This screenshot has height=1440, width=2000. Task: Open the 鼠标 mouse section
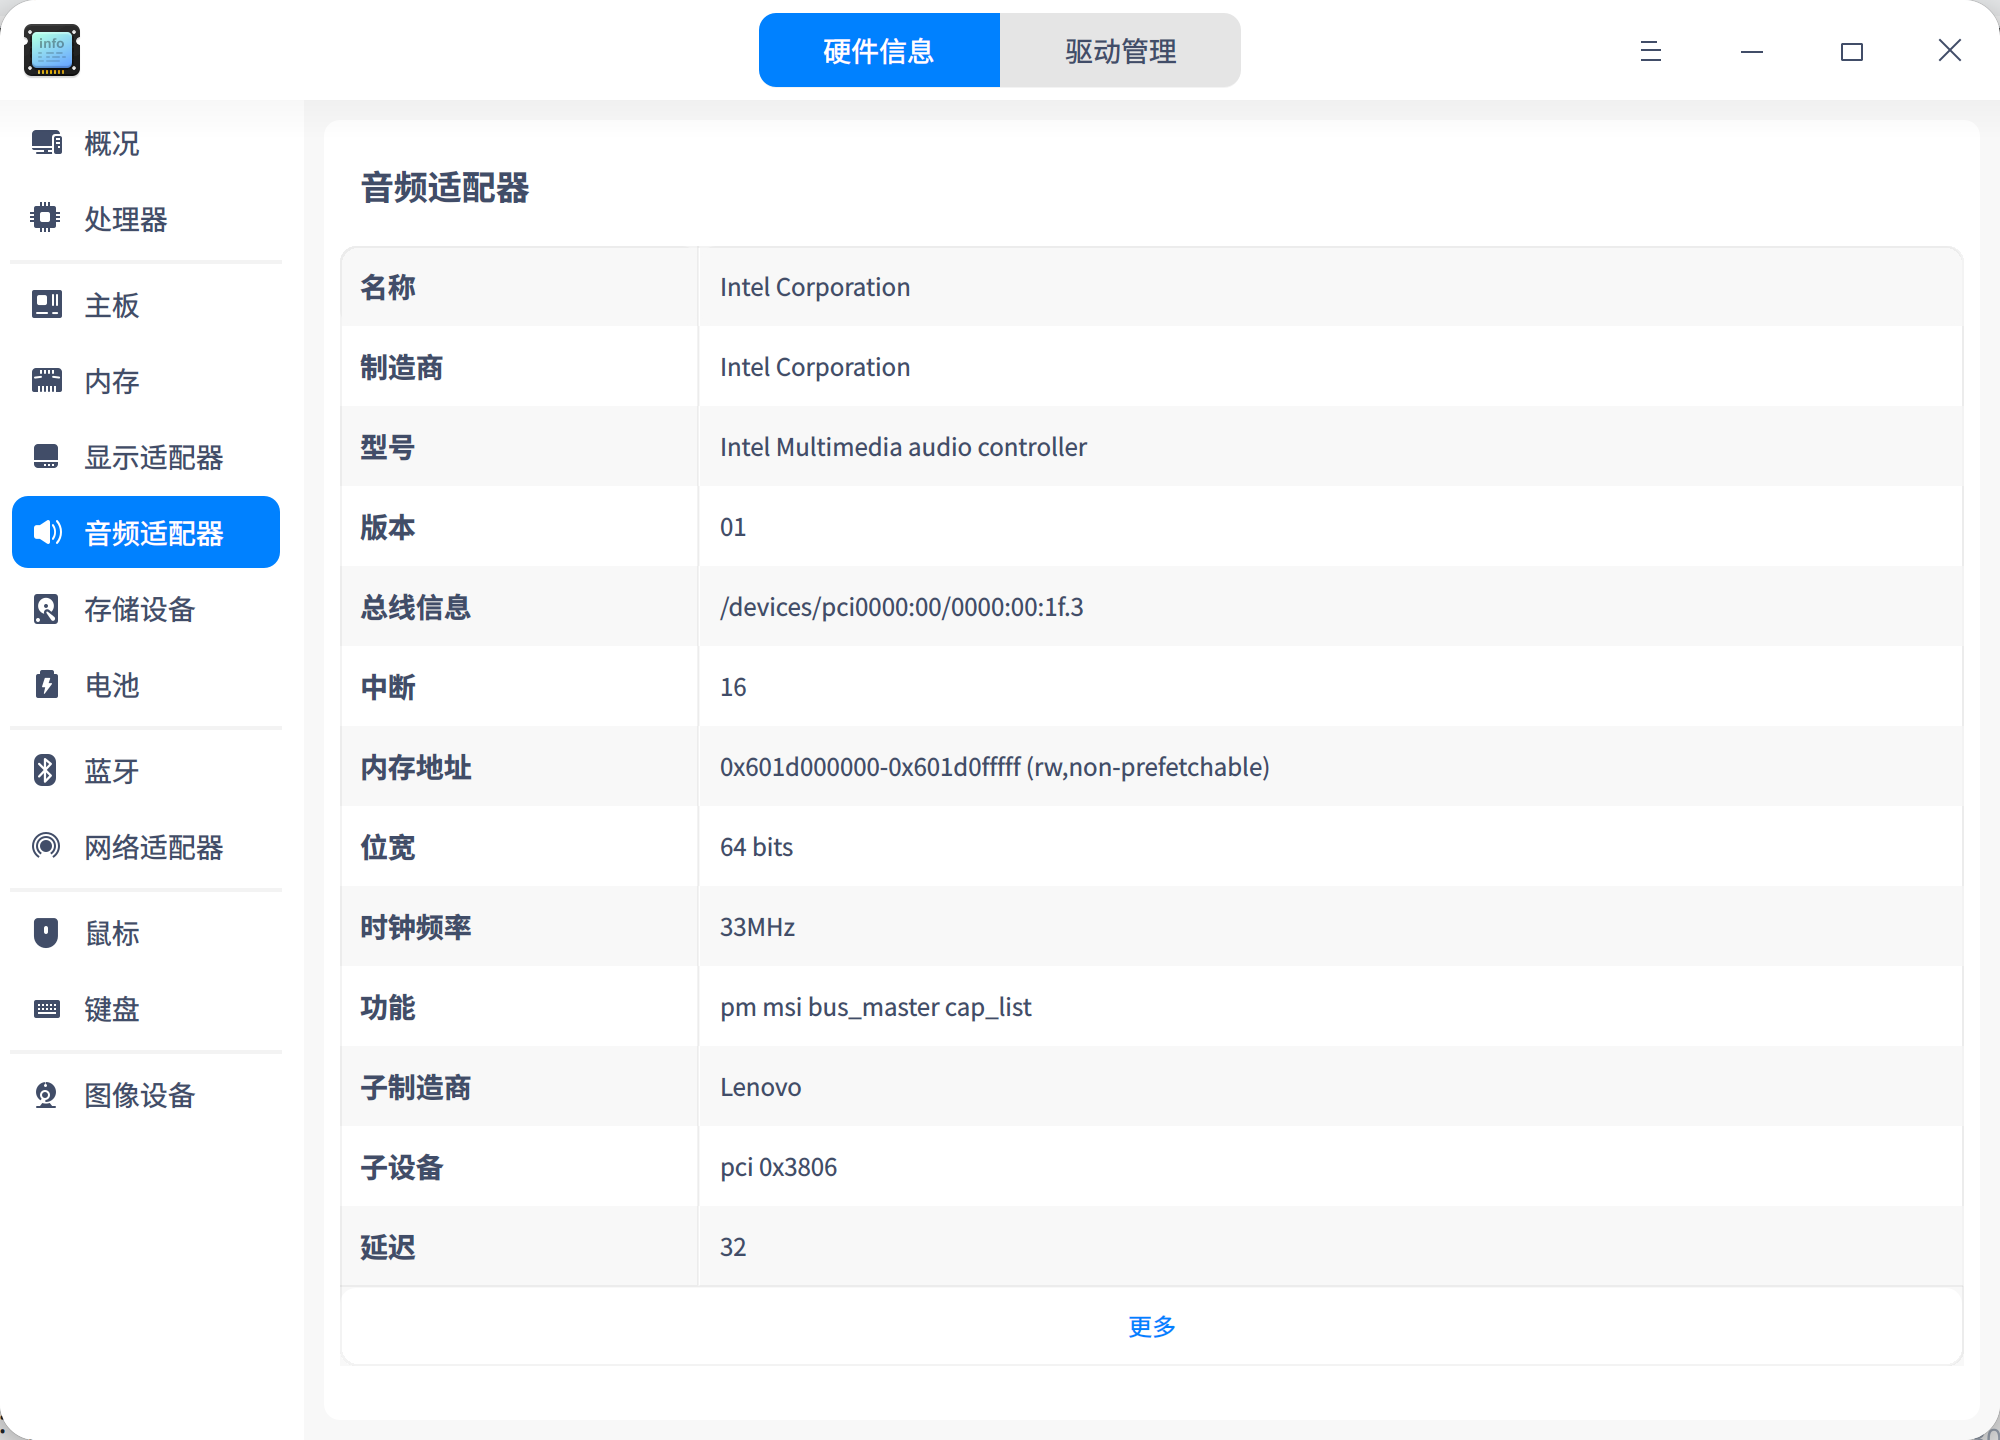111,933
